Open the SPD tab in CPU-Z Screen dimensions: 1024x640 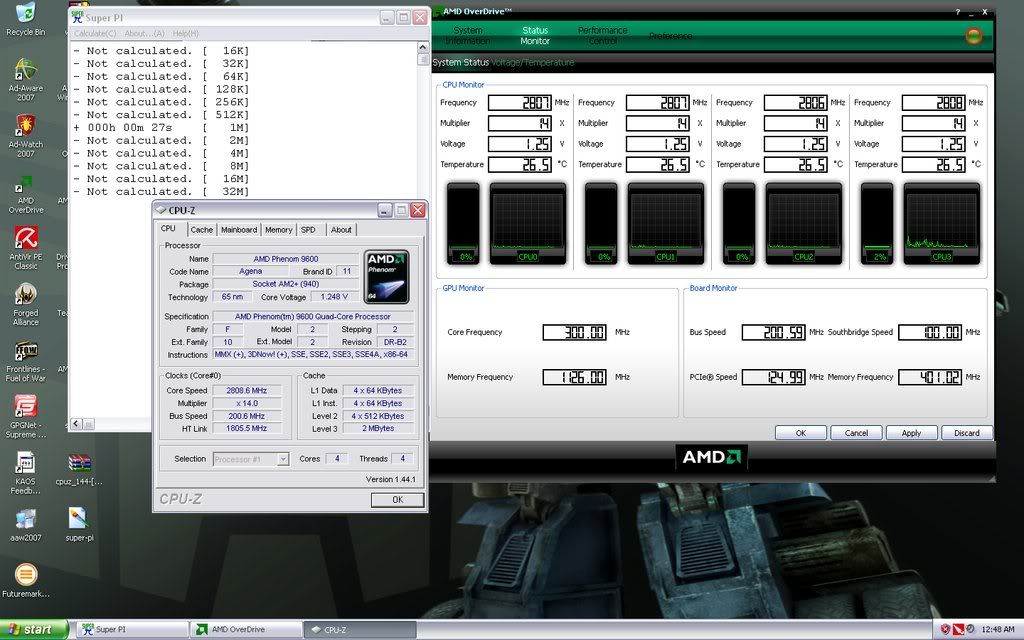click(308, 230)
